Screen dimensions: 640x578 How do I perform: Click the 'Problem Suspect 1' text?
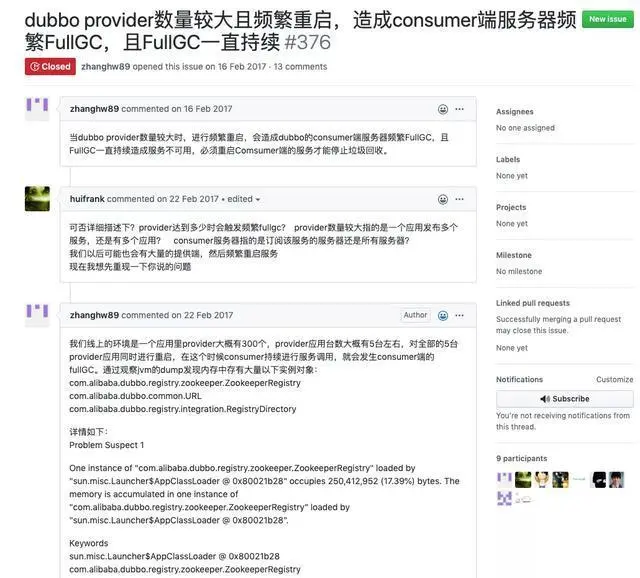107,445
